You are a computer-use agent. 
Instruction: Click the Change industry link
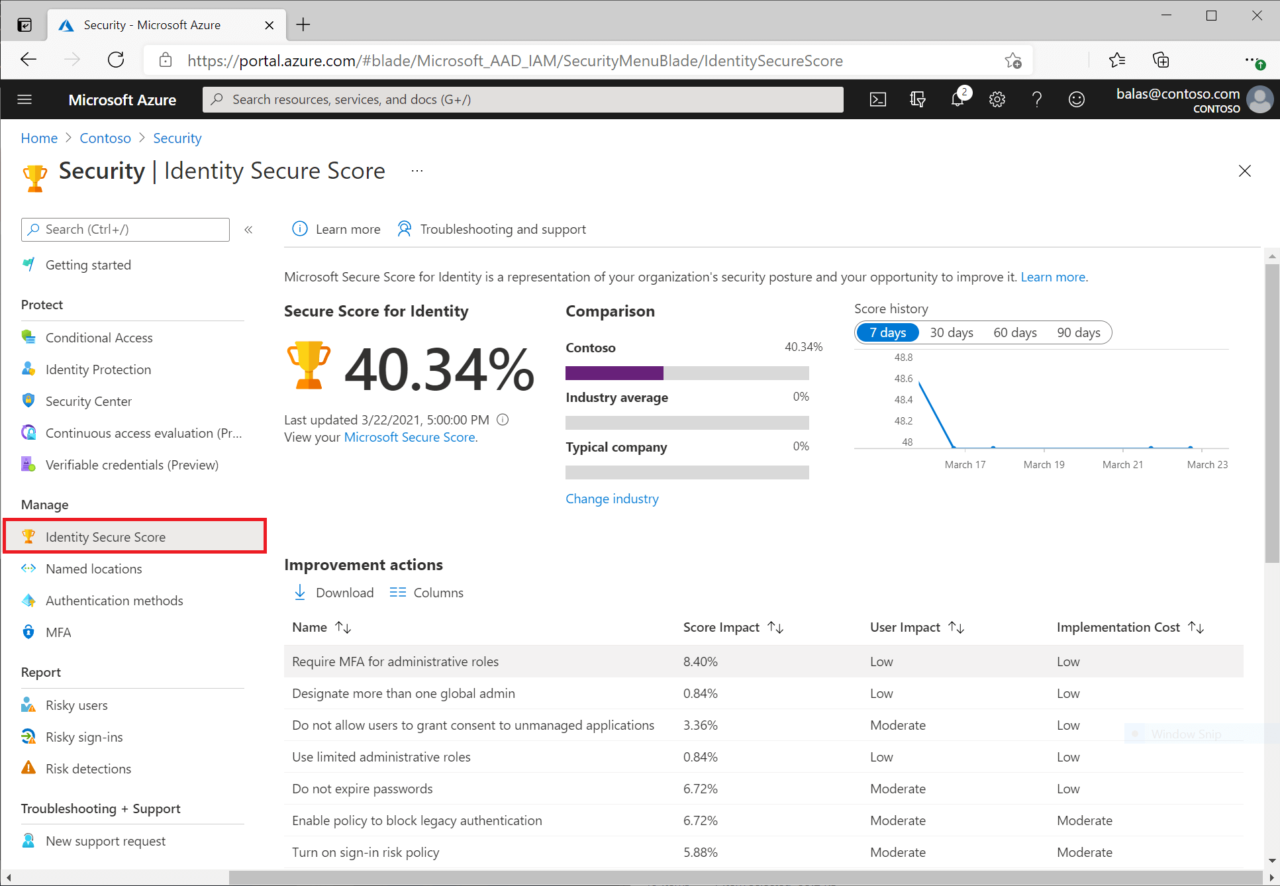(x=612, y=498)
